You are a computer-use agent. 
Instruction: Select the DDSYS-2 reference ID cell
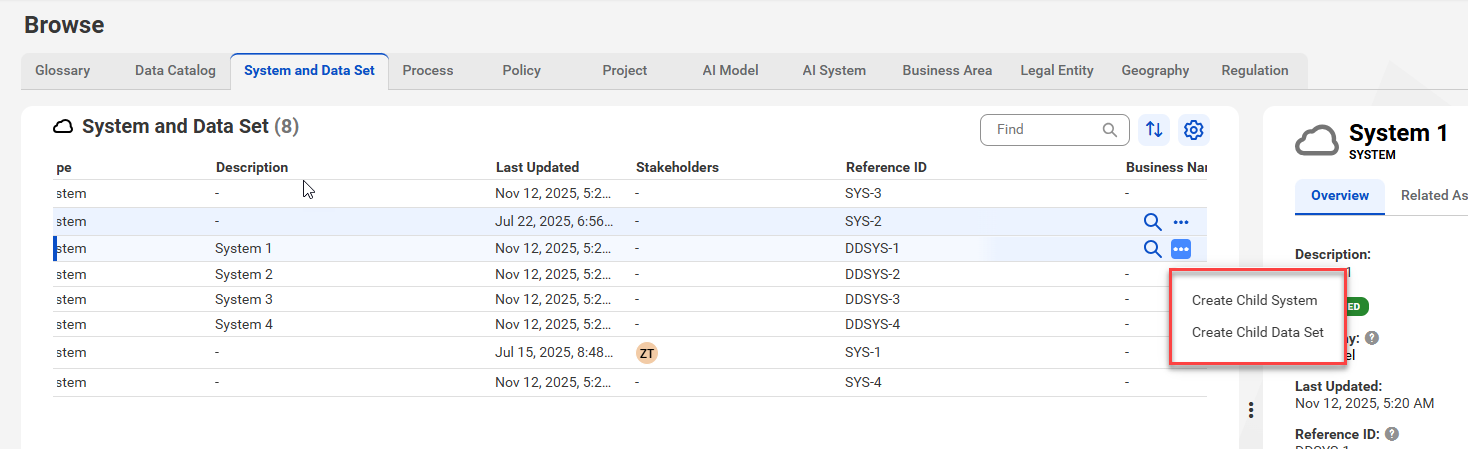coord(873,275)
